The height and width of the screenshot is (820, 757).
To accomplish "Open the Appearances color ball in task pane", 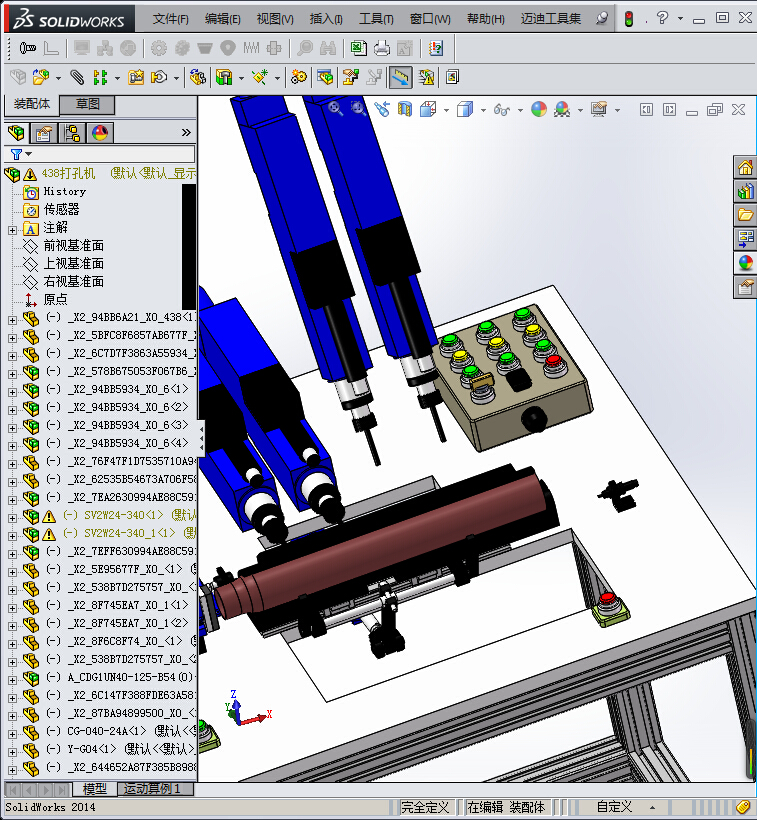I will pyautogui.click(x=745, y=263).
